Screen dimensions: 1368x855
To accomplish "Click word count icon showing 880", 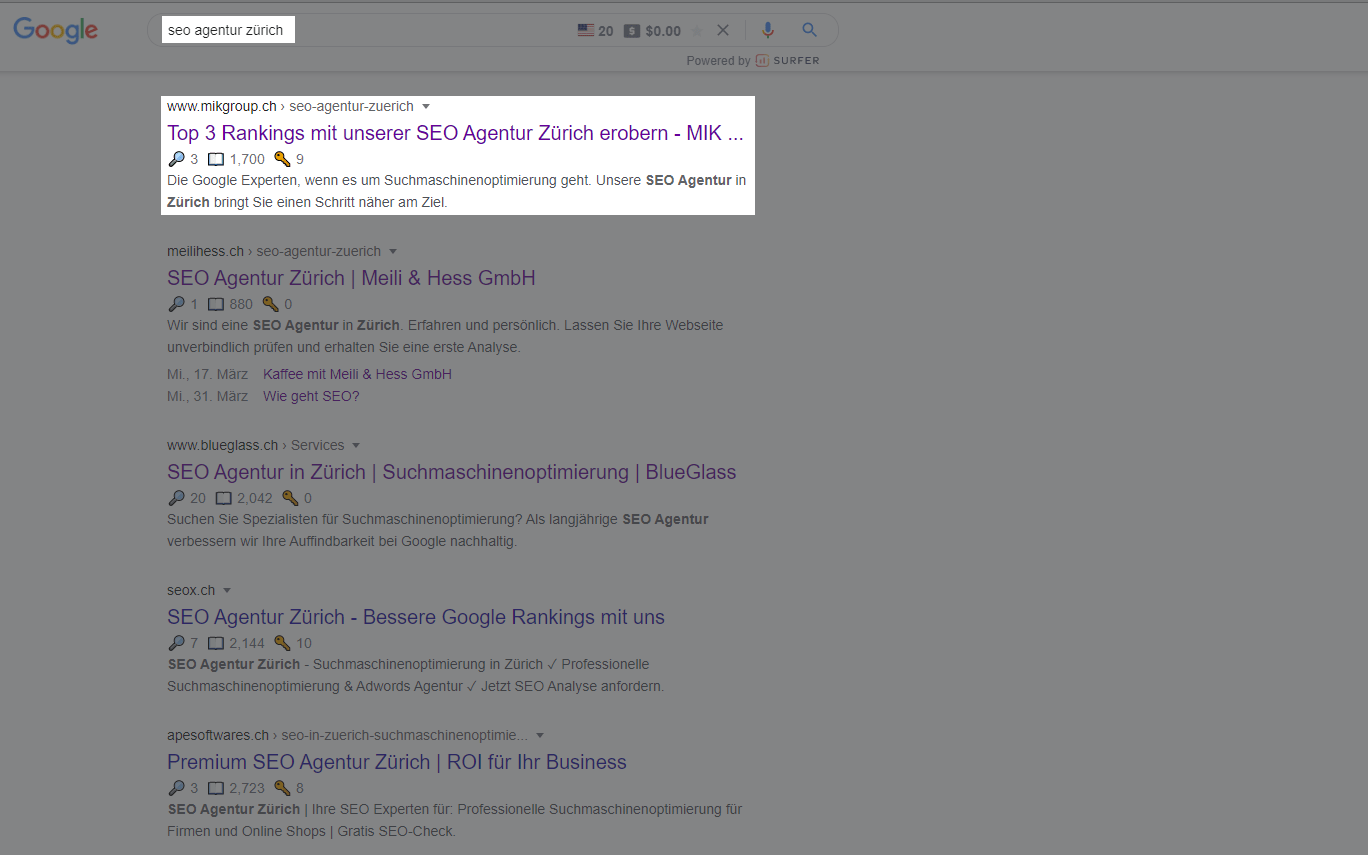I will pyautogui.click(x=216, y=304).
